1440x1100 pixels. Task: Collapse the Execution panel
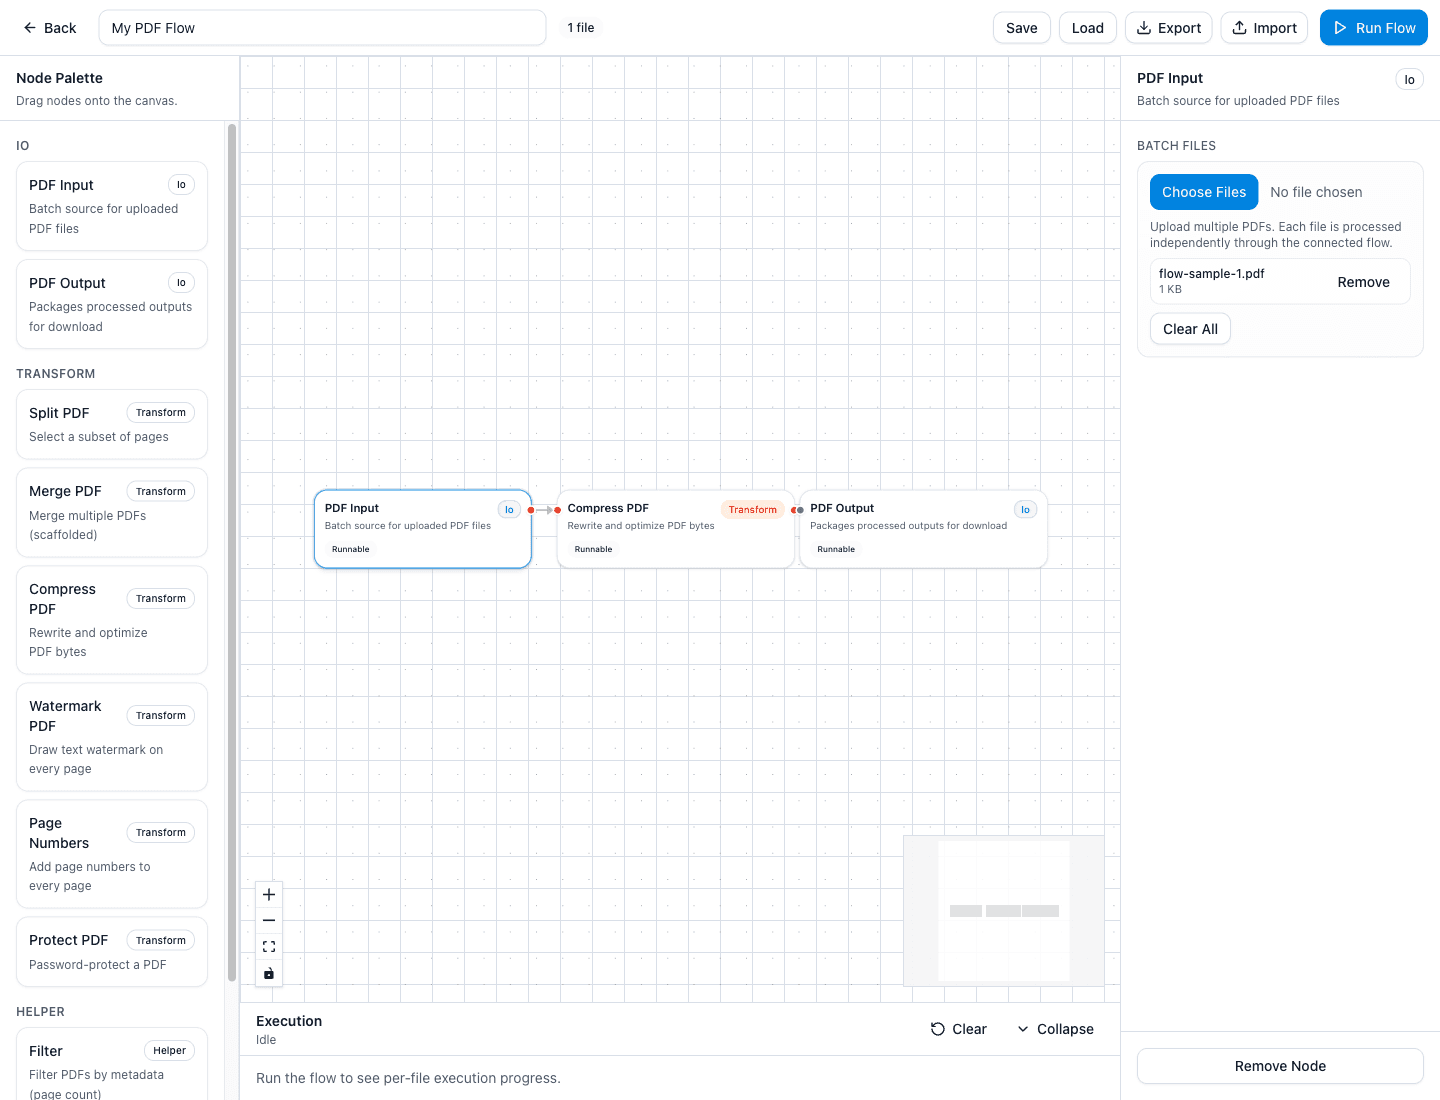click(1055, 1029)
